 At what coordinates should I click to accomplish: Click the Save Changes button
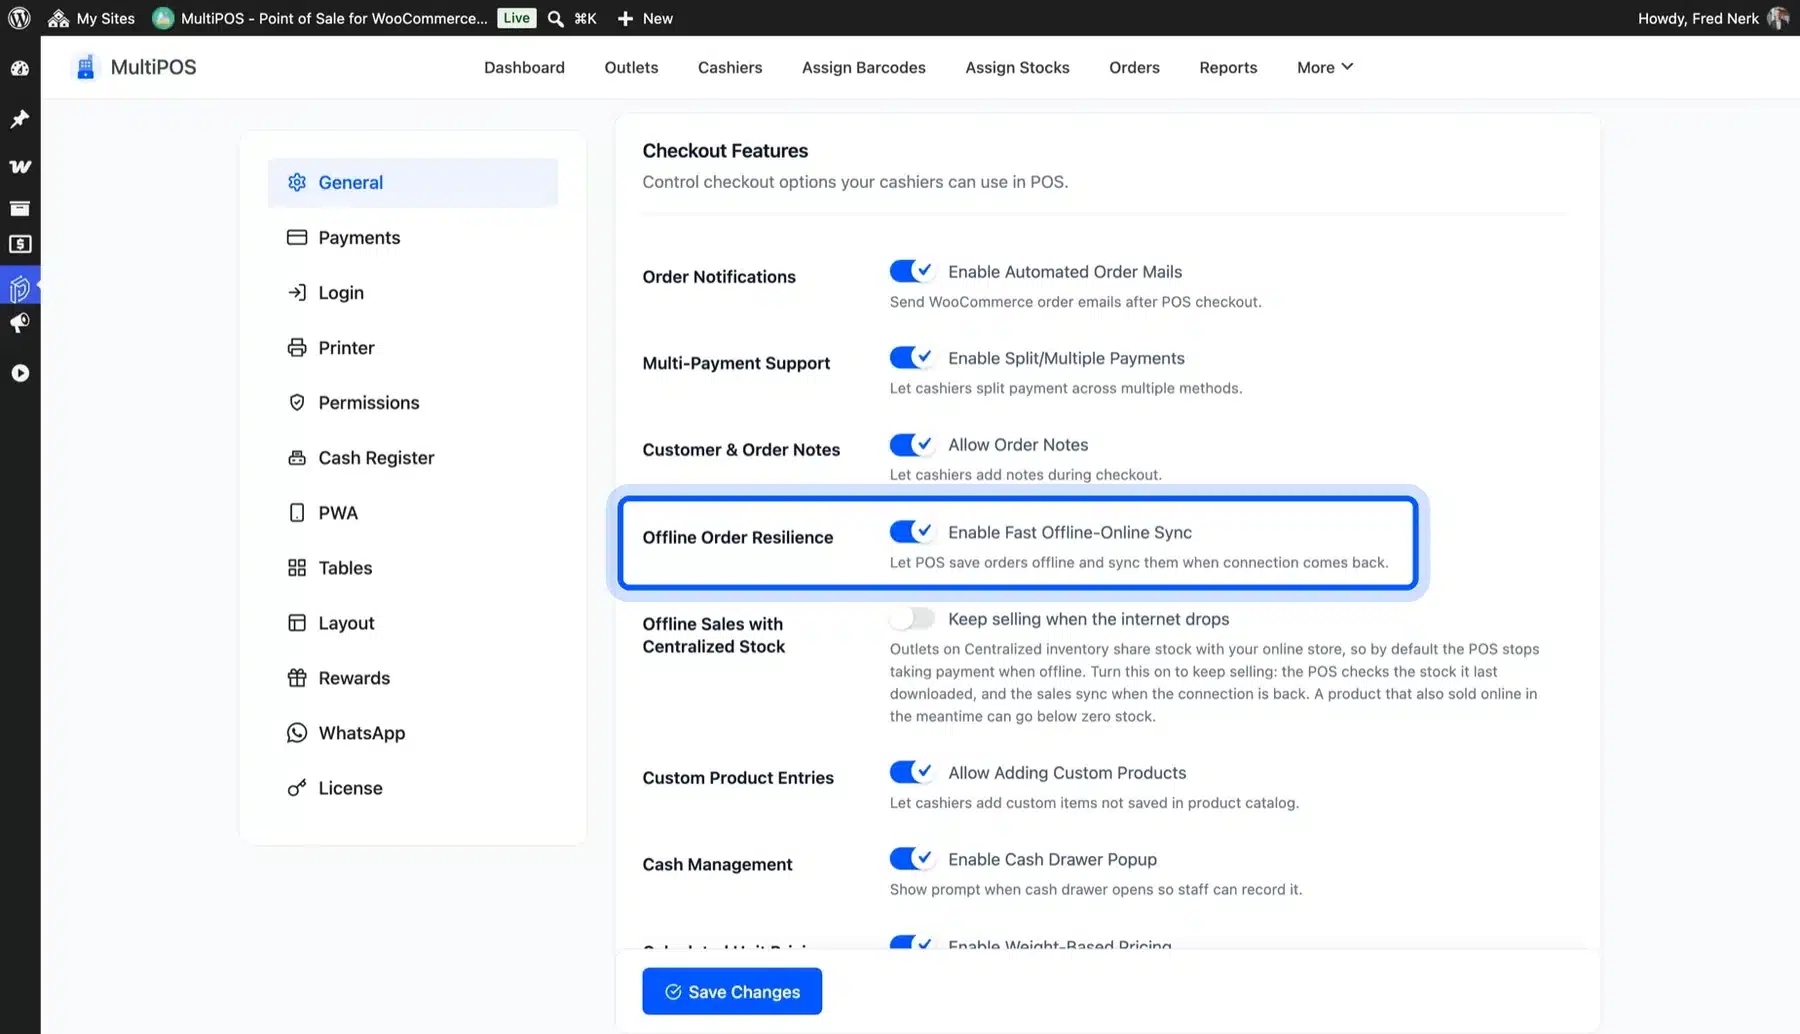[x=732, y=991]
